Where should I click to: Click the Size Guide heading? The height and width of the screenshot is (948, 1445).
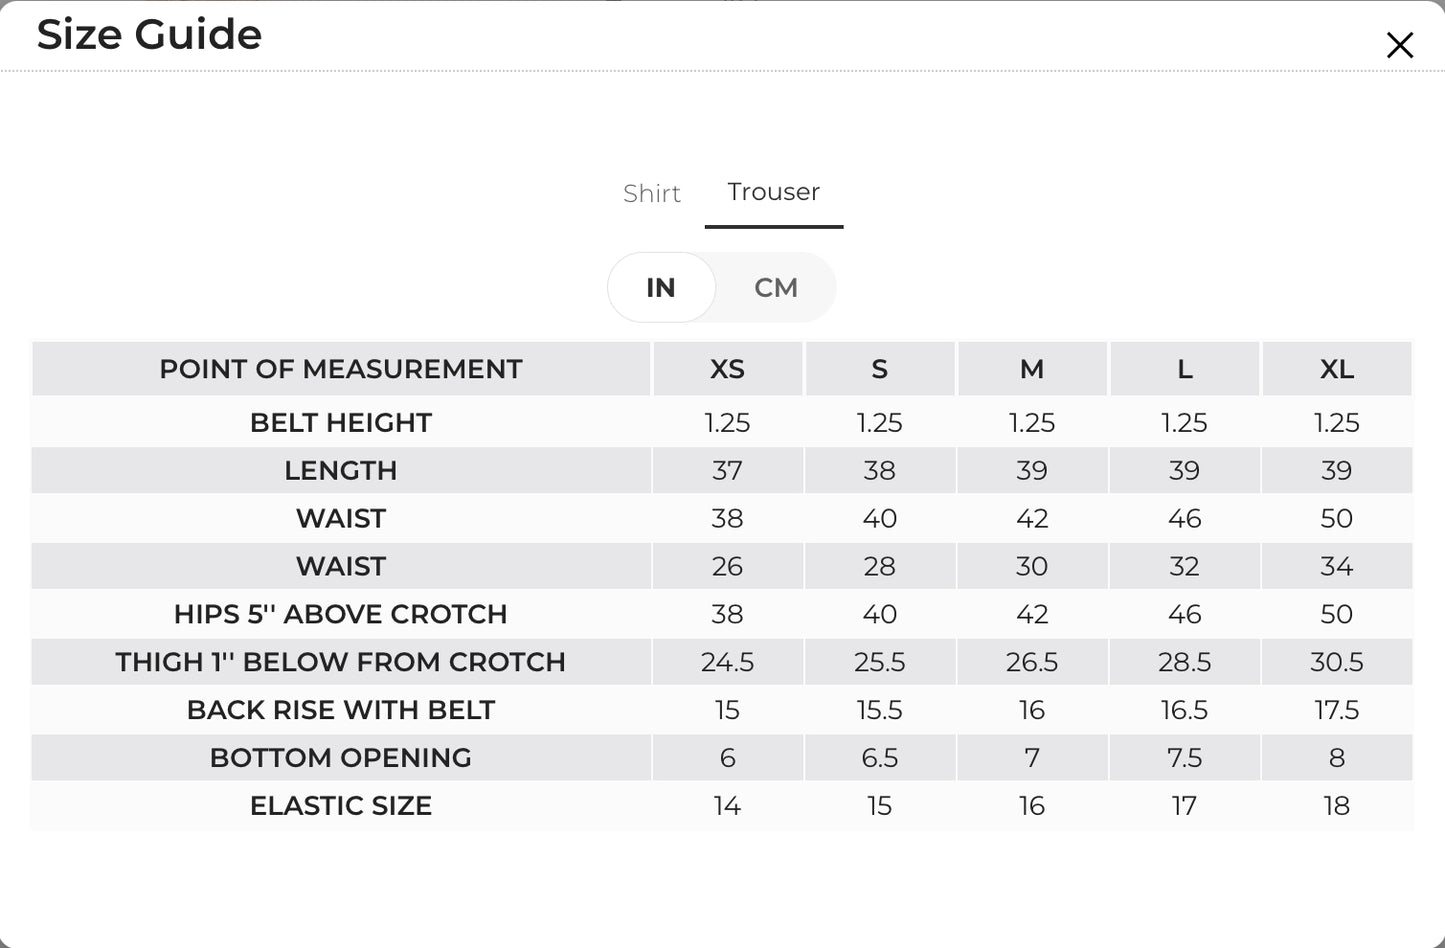coord(149,34)
